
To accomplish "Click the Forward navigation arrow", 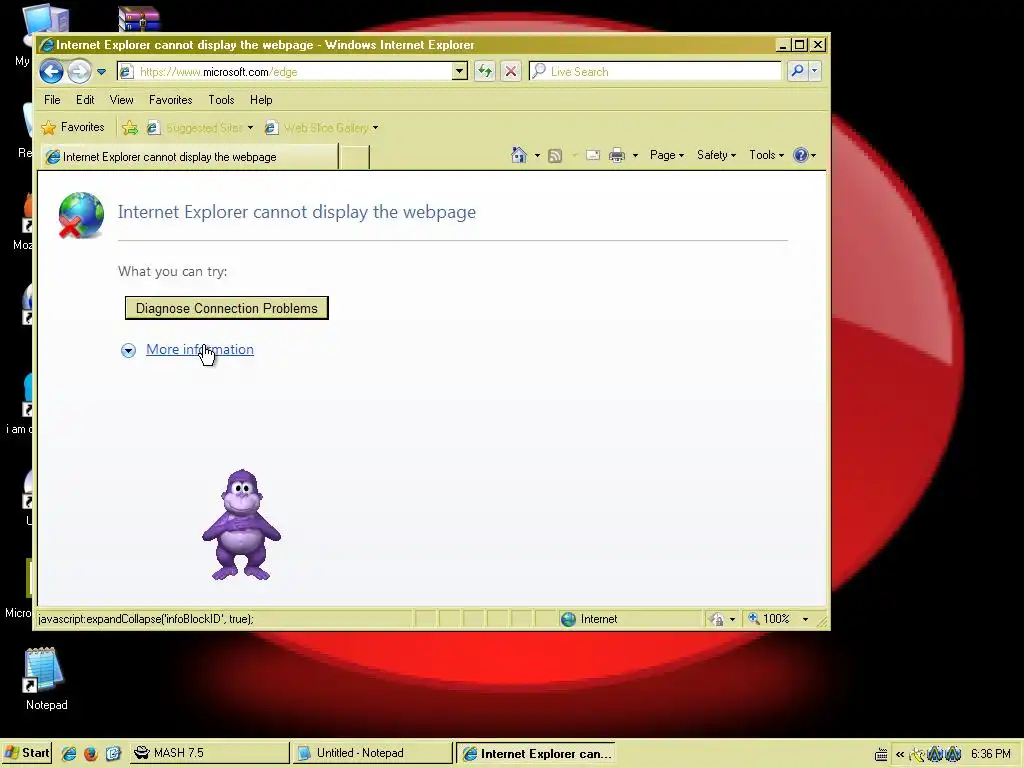I will click(80, 71).
